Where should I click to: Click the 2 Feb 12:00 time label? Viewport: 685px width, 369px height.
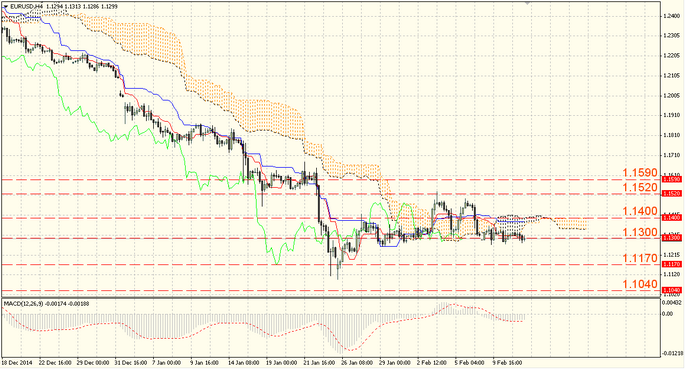pos(432,363)
